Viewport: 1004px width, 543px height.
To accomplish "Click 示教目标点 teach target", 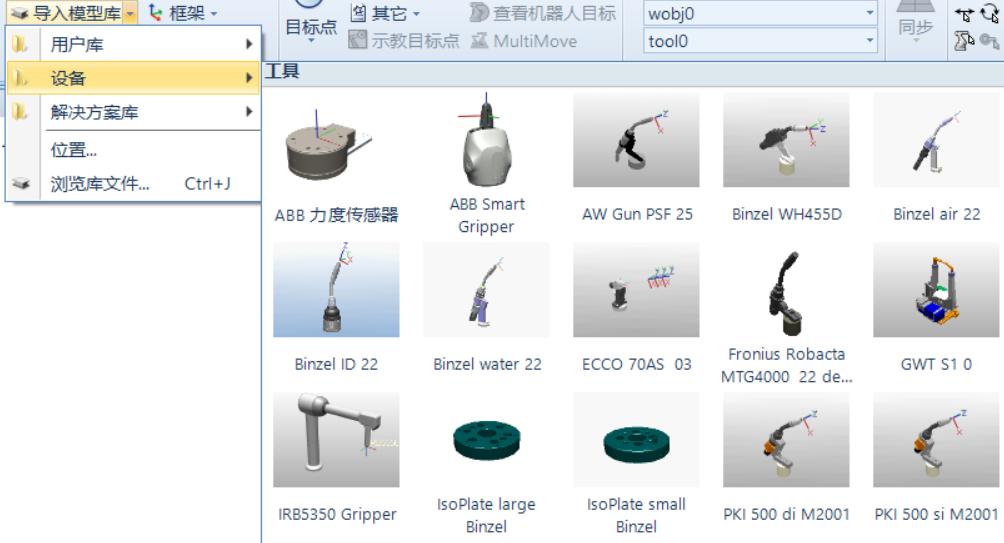I will pyautogui.click(x=404, y=41).
